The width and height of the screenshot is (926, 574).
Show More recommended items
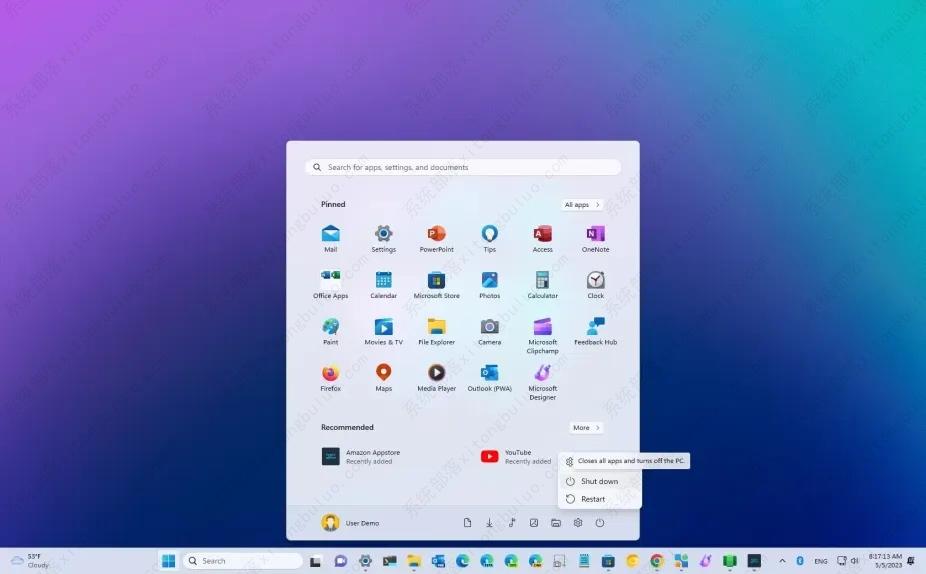(x=586, y=428)
